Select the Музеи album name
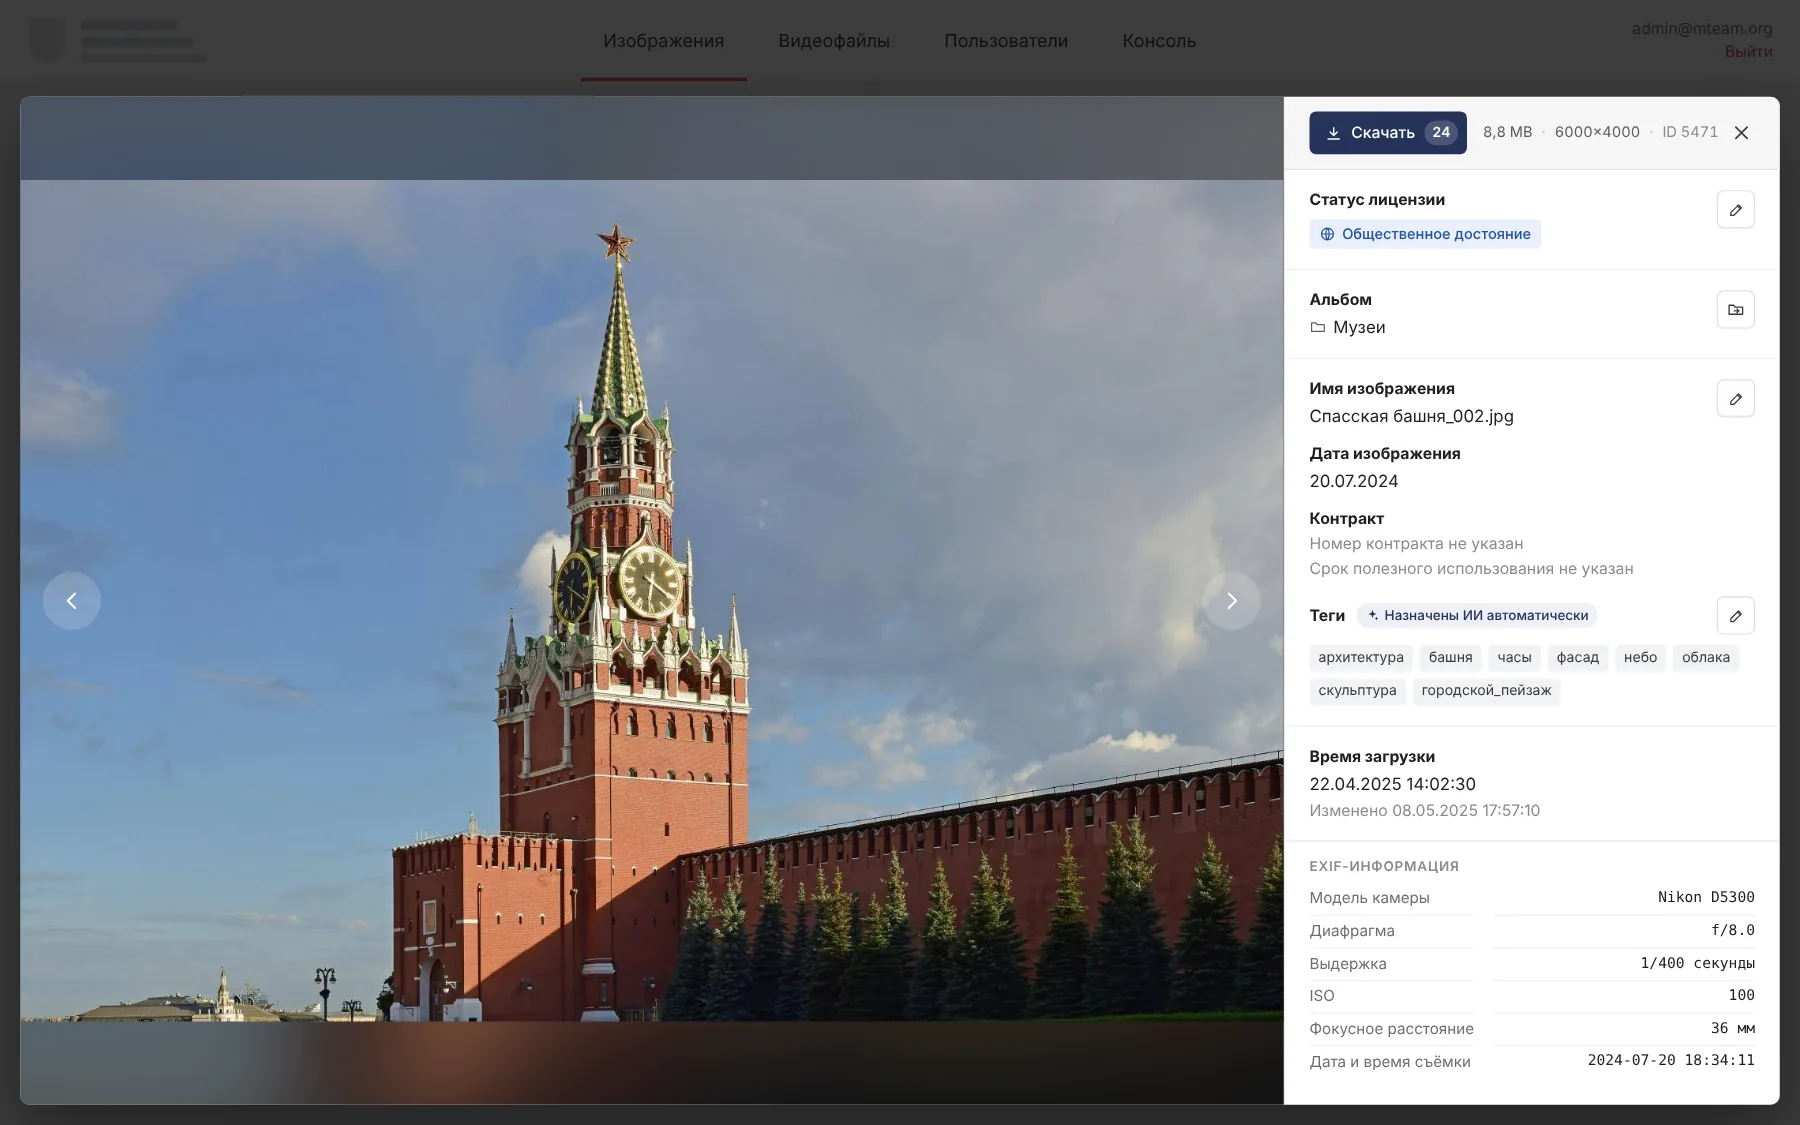Image resolution: width=1800 pixels, height=1125 pixels. pyautogui.click(x=1359, y=328)
